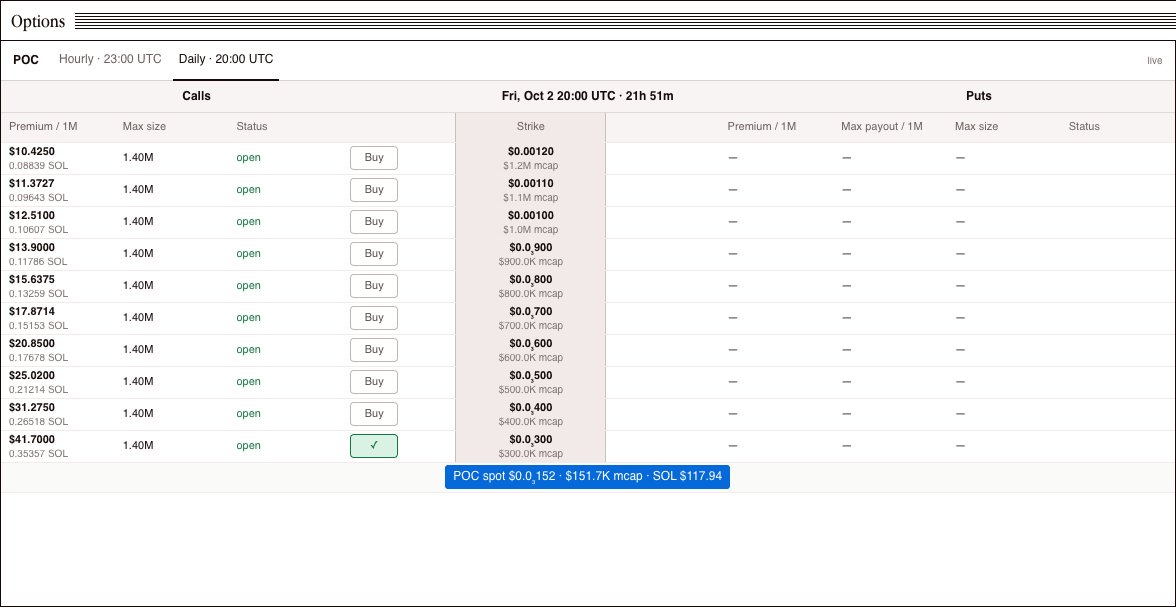The height and width of the screenshot is (607, 1176).
Task: Select the Daily 20:00 UTC tab
Action: pos(226,59)
